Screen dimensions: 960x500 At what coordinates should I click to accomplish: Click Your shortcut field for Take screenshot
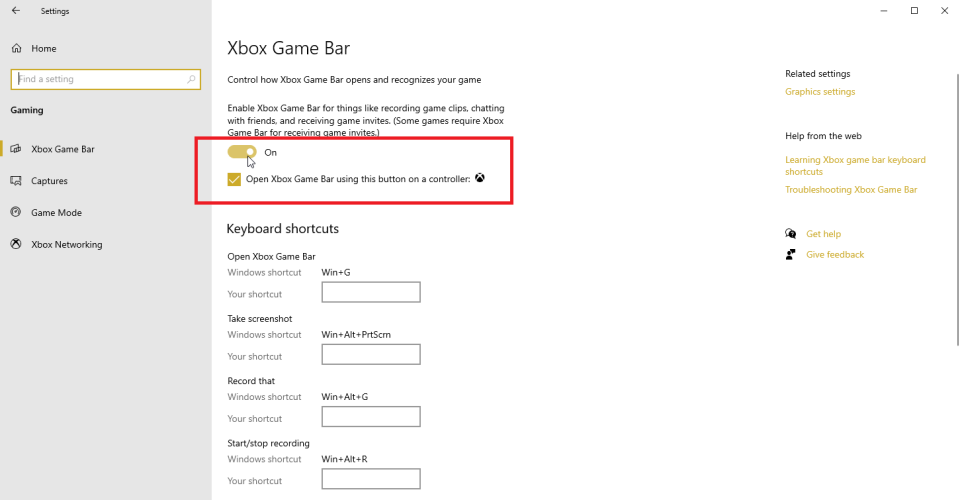371,354
